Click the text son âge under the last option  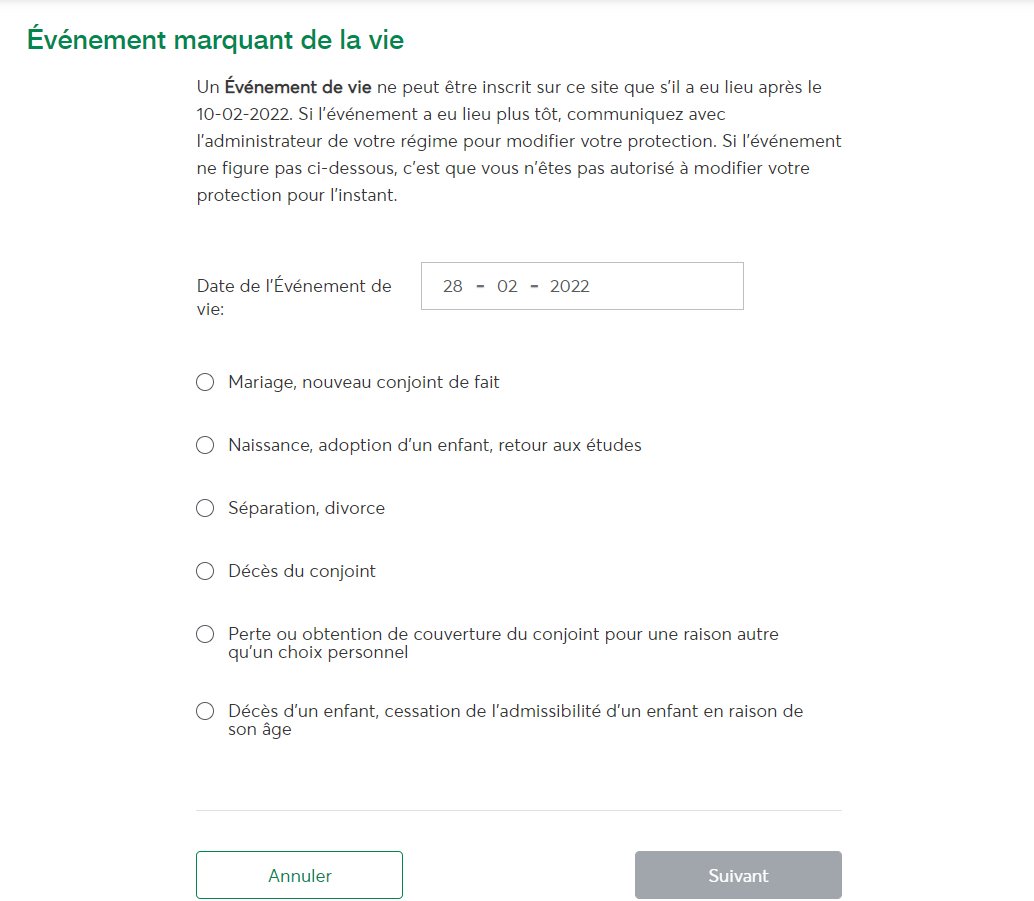[260, 730]
